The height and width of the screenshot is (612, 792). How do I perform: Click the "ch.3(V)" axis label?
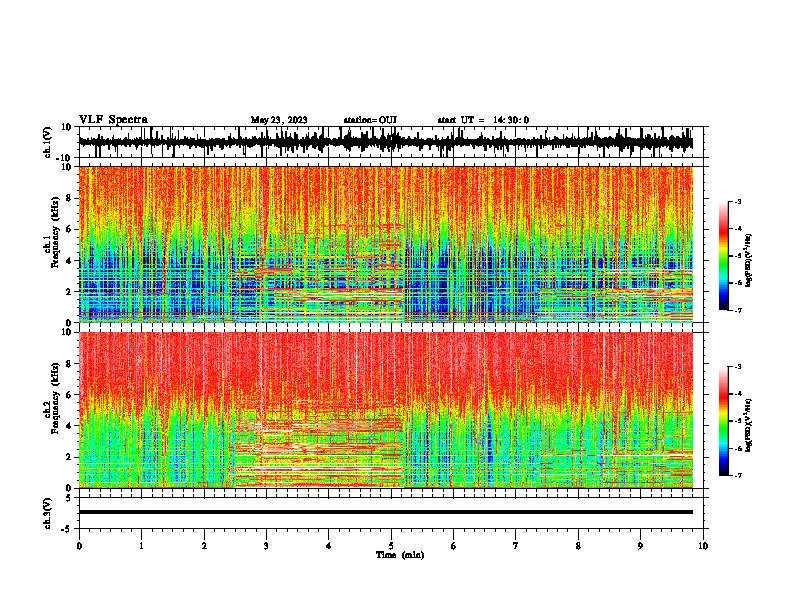[x=48, y=513]
